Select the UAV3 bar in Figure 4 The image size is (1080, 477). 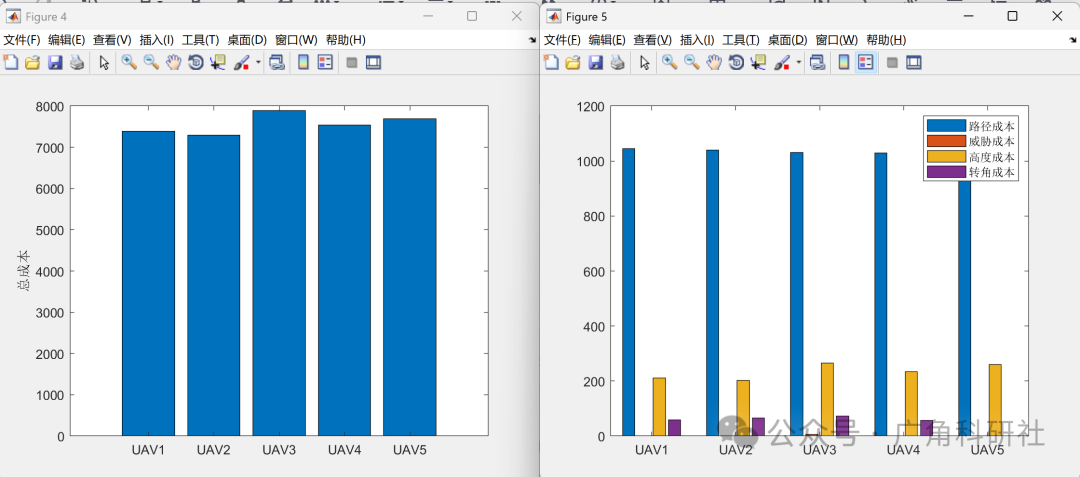(x=279, y=273)
